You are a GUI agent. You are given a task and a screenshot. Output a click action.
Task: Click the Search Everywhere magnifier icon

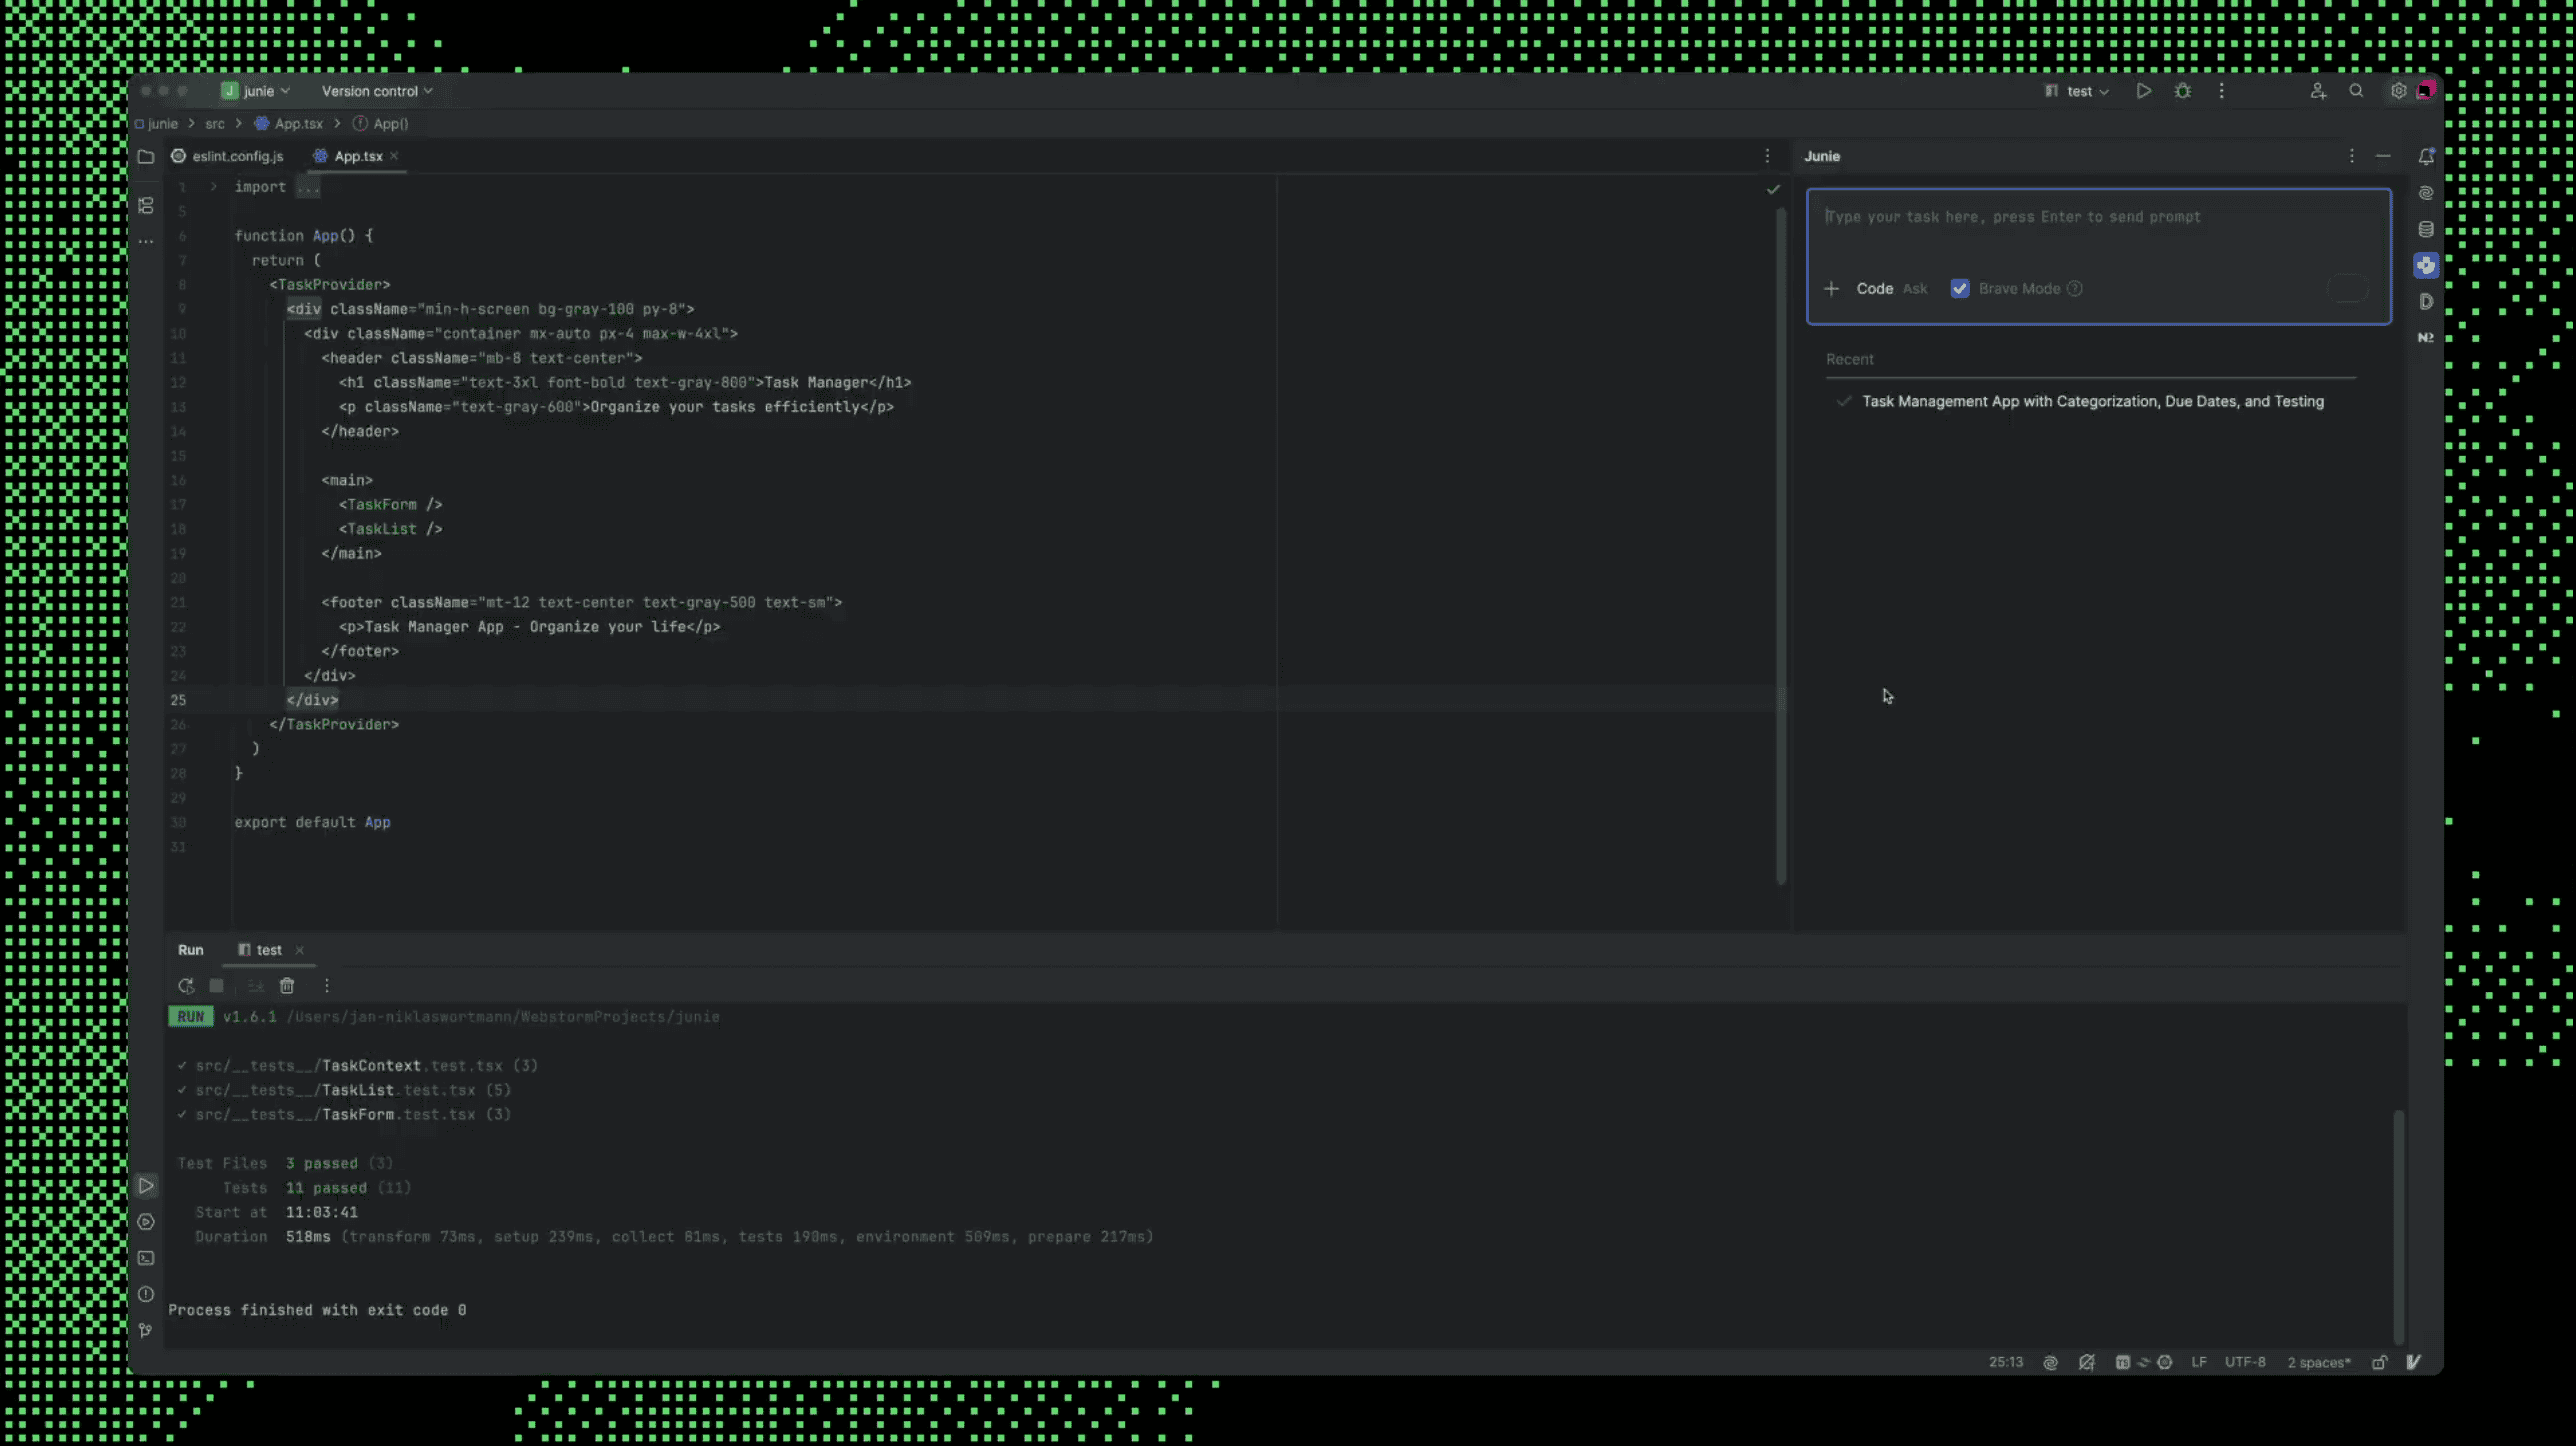(x=2356, y=91)
